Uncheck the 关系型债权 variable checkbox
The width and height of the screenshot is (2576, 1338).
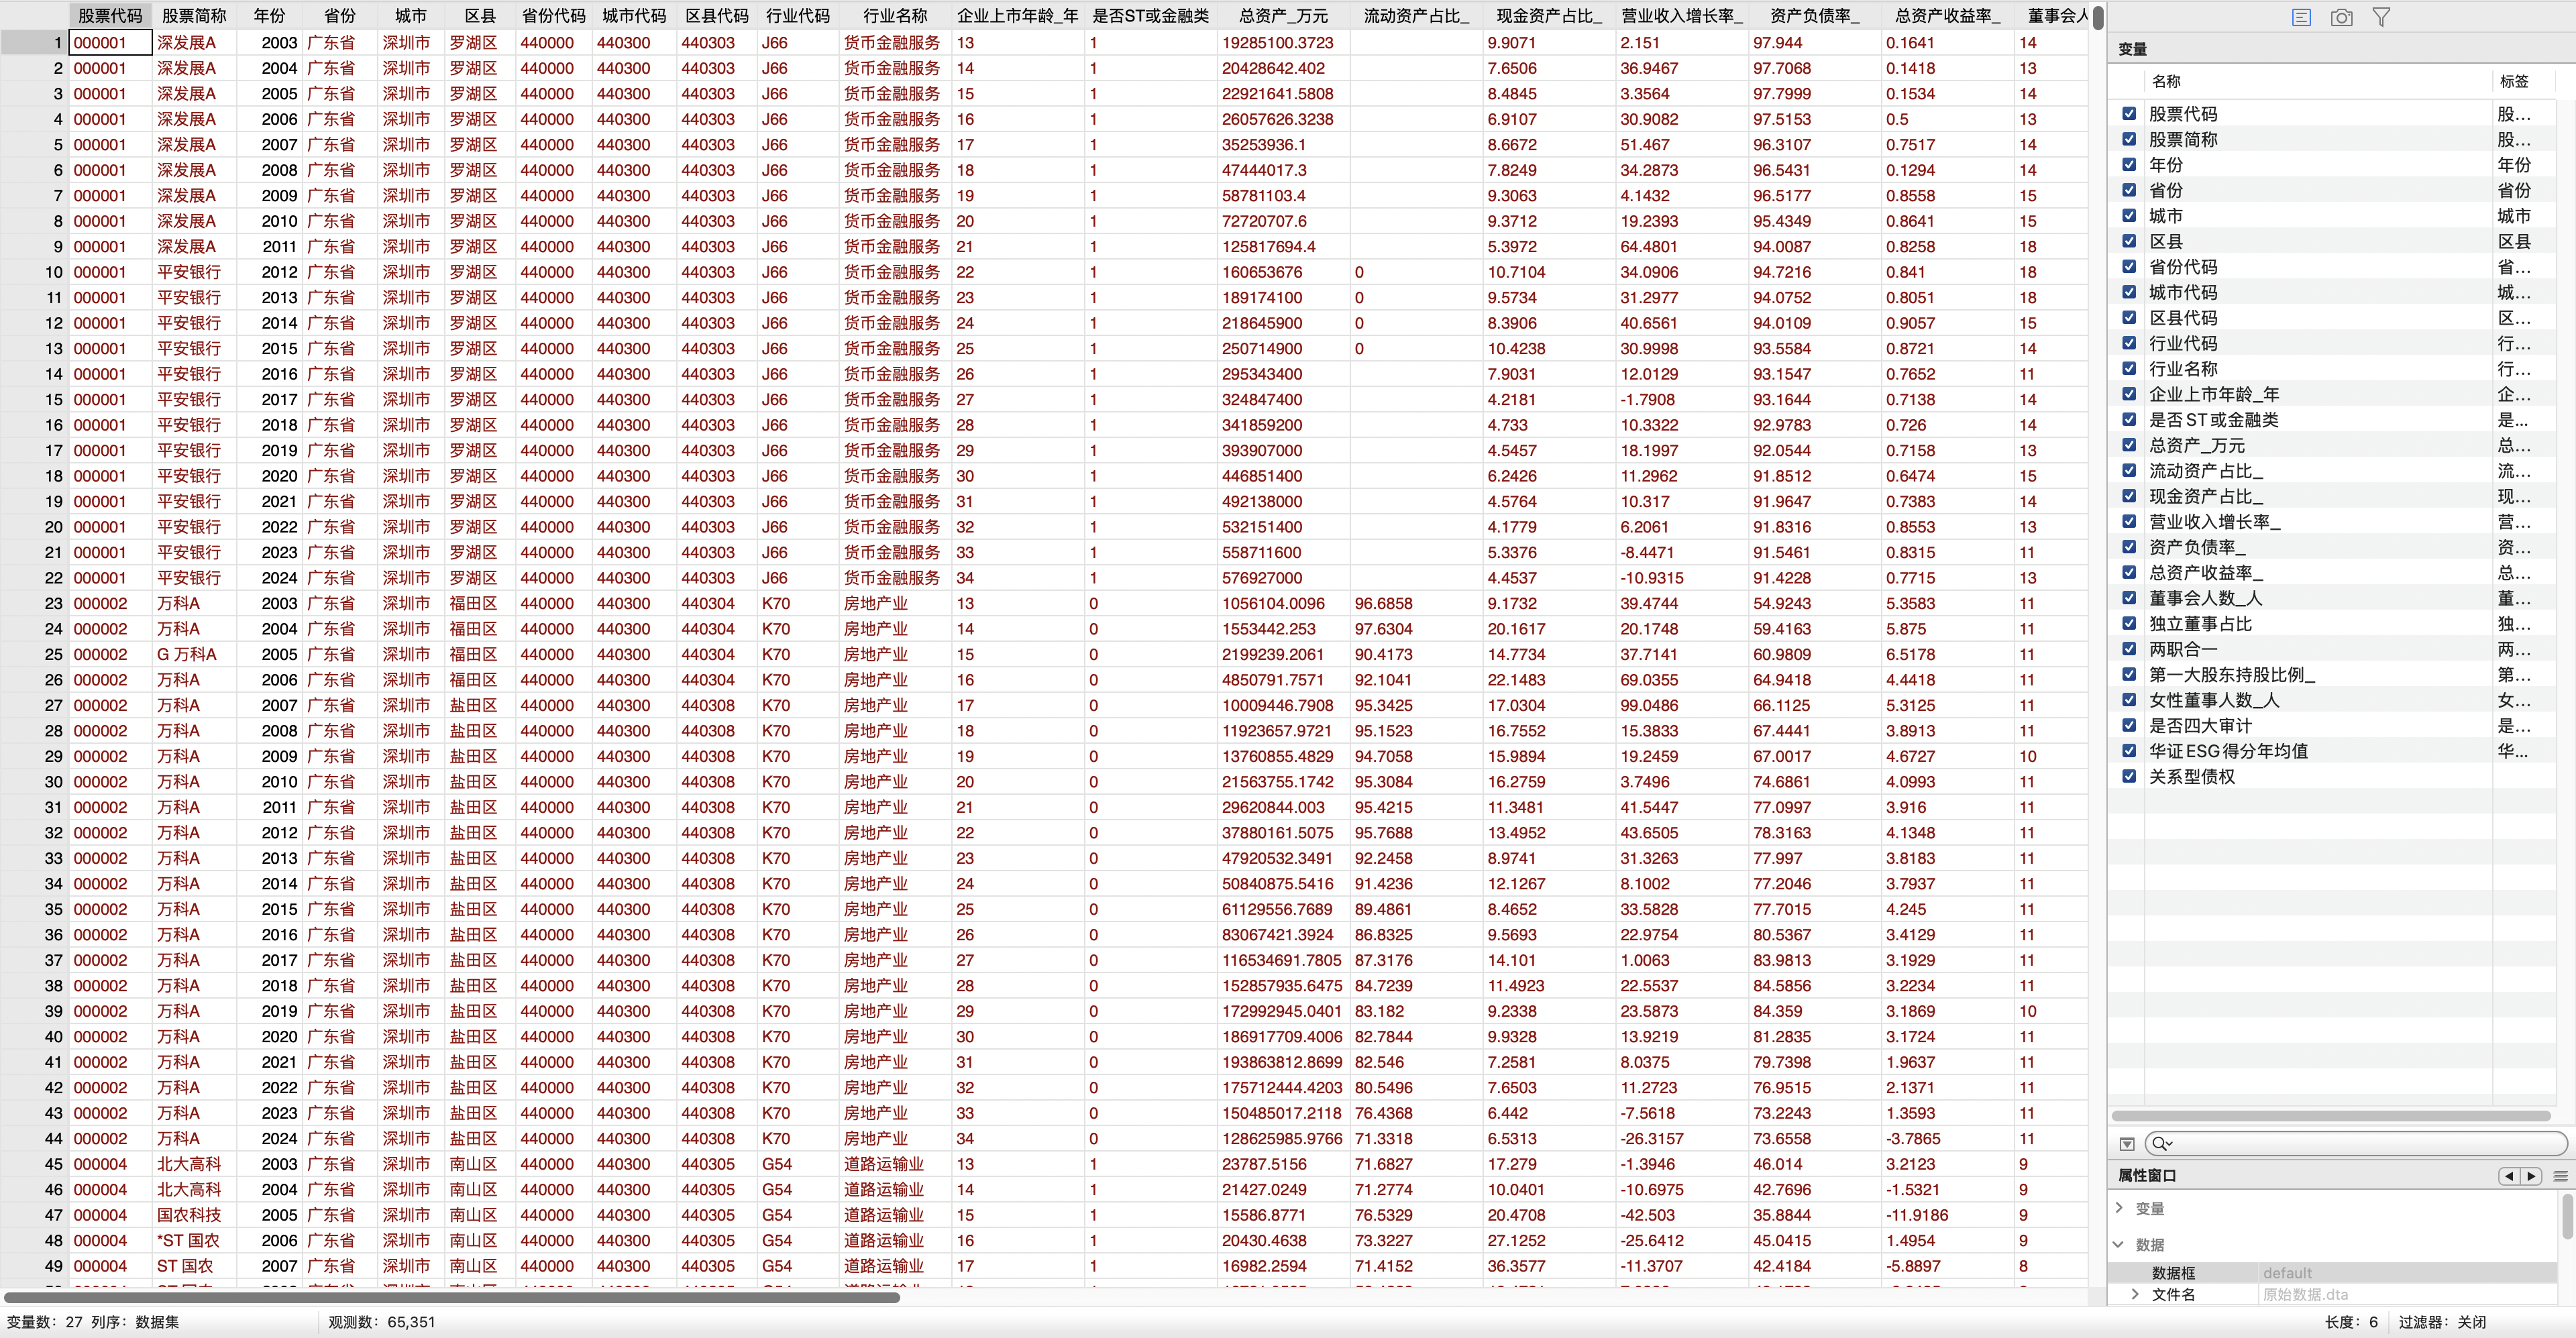tap(2129, 776)
